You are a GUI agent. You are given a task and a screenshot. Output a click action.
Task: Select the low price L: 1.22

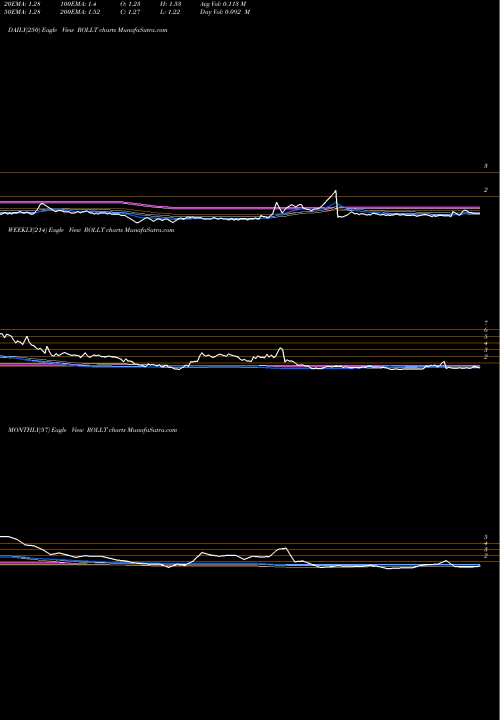170,12
